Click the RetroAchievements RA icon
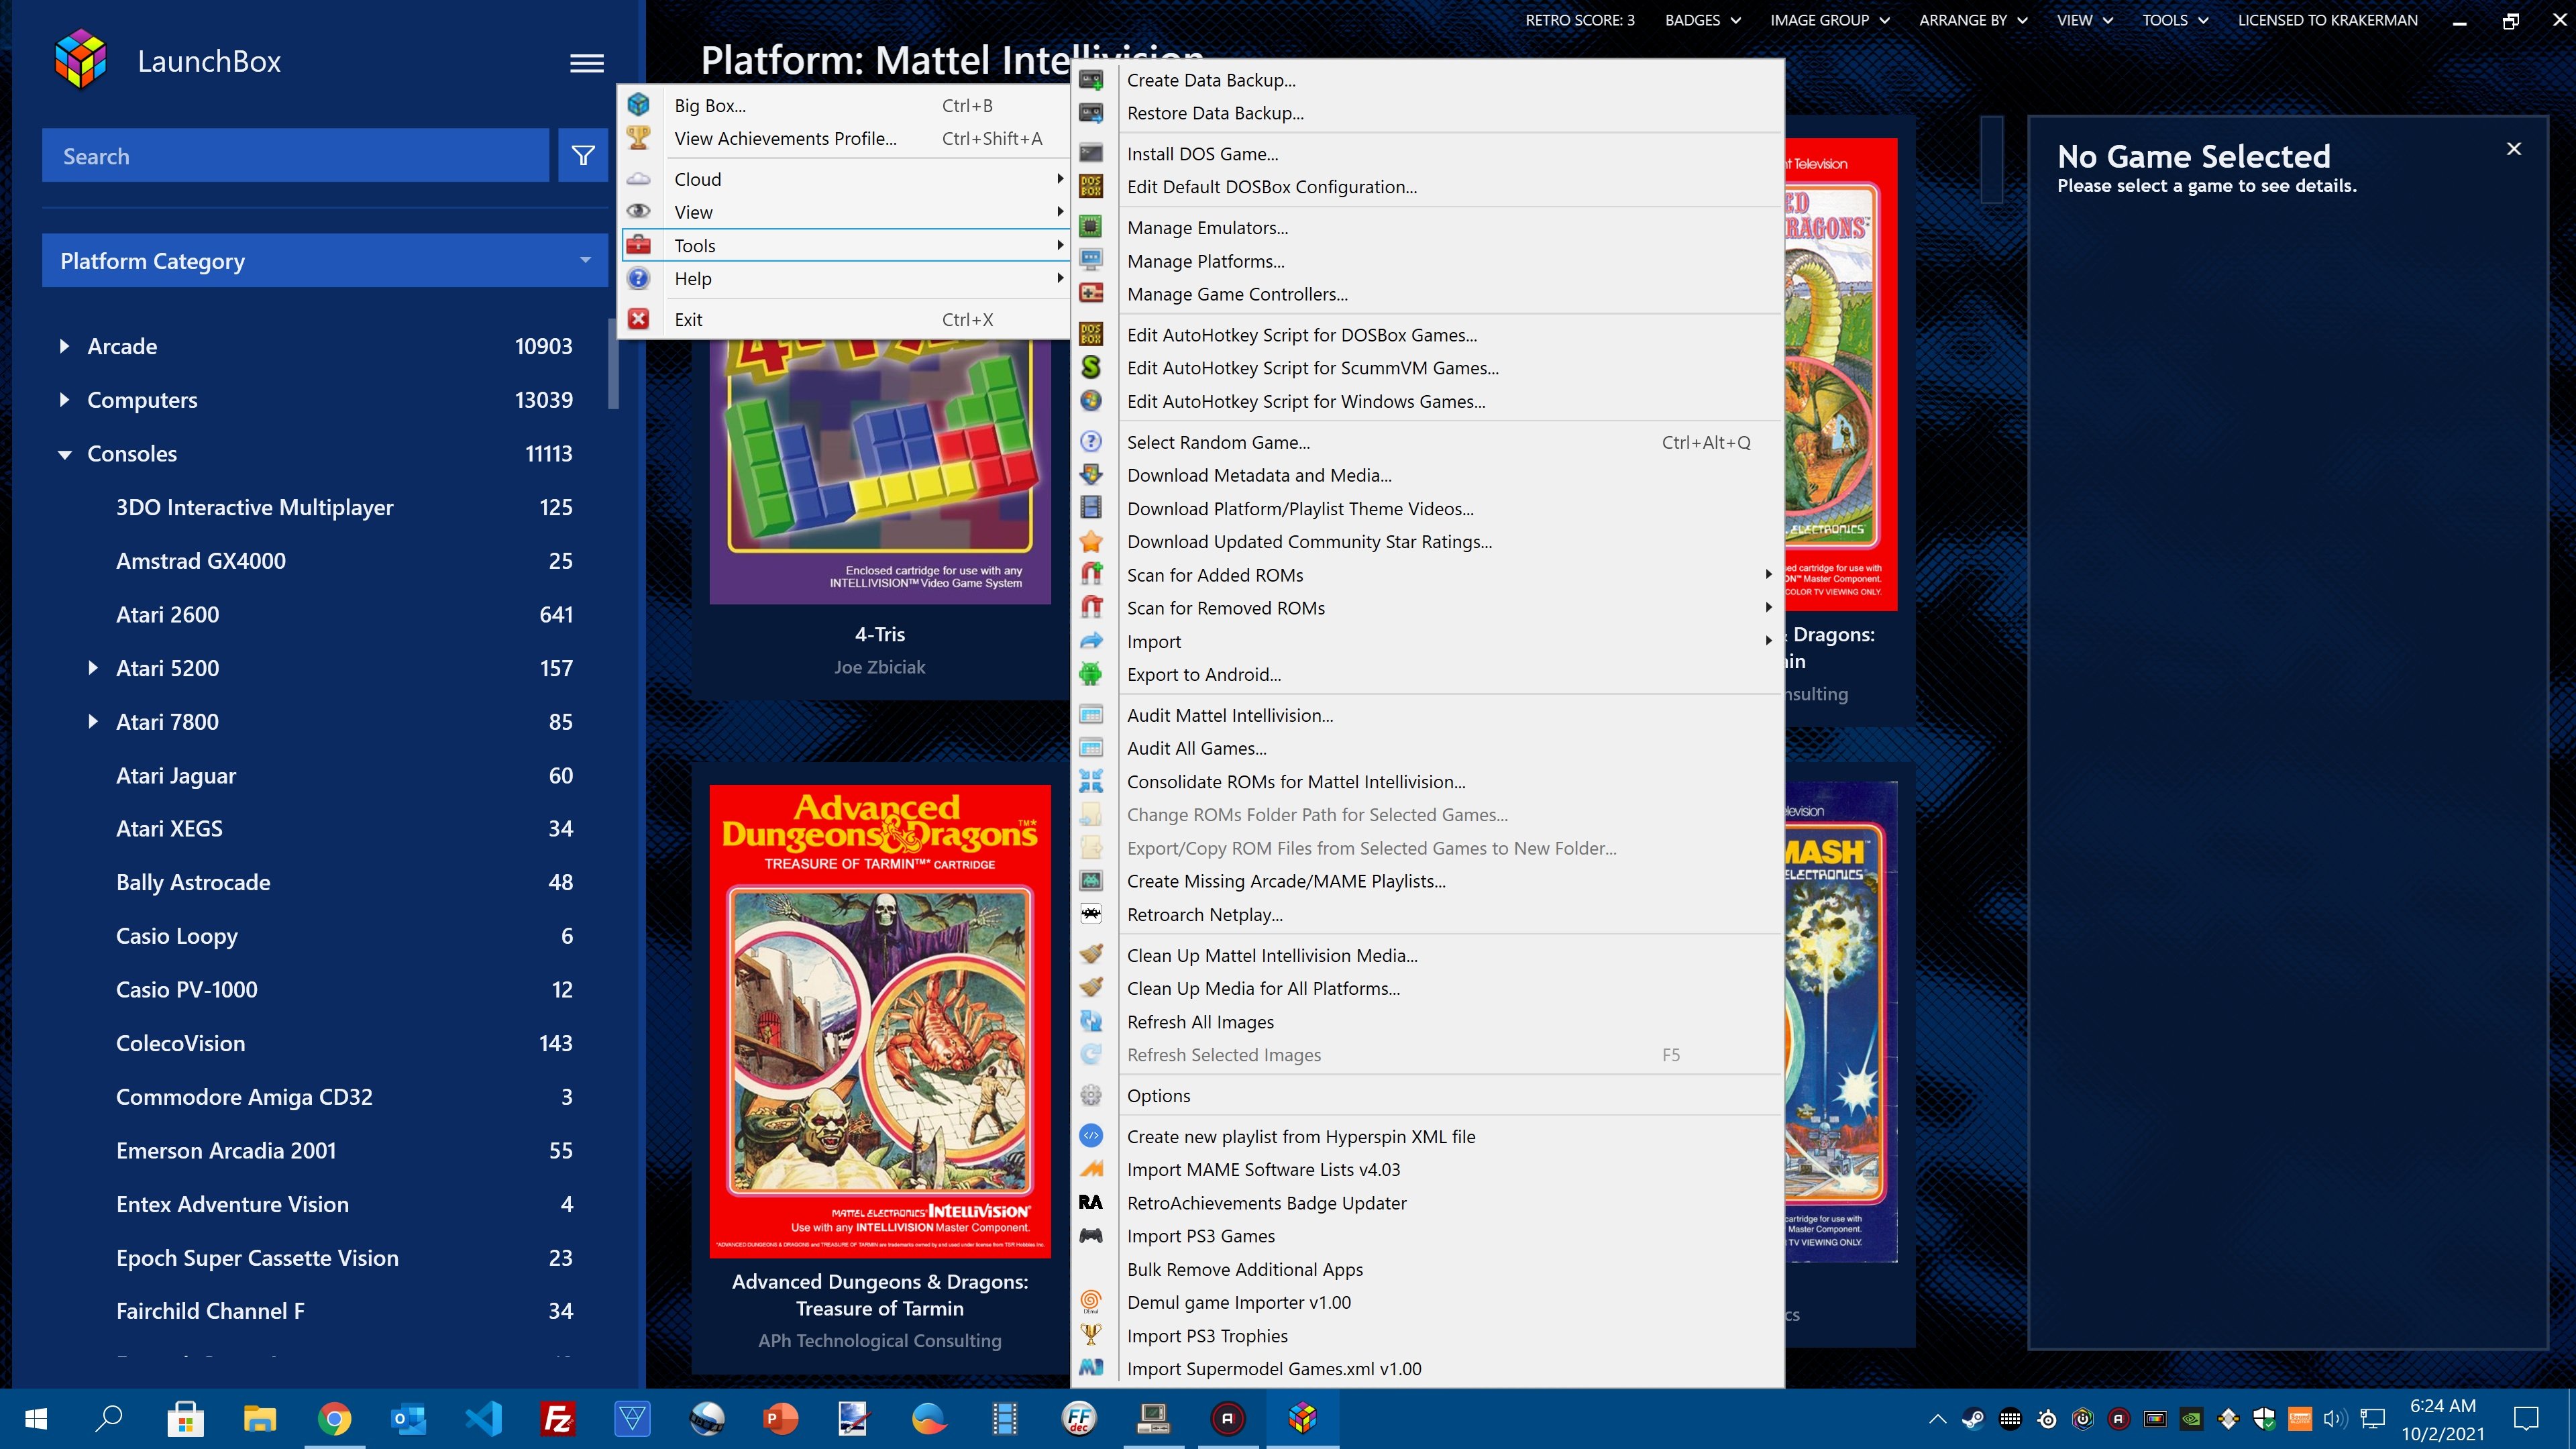This screenshot has width=2576, height=1449. click(1091, 1202)
